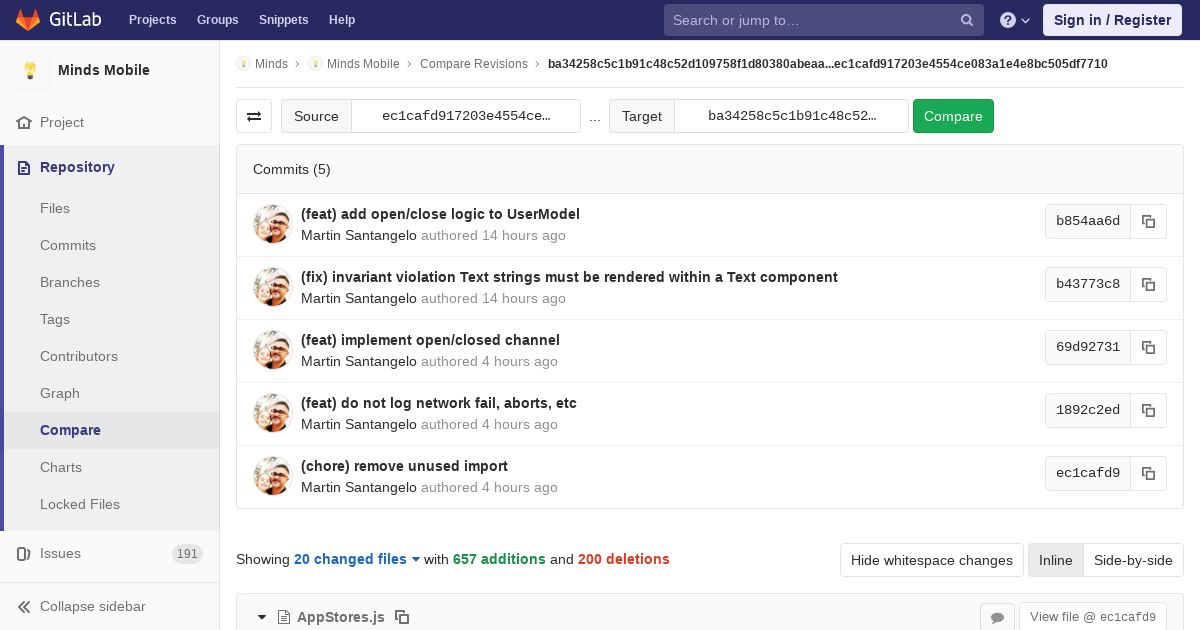
Task: Copy commit SHA 69d92731
Action: (1148, 347)
